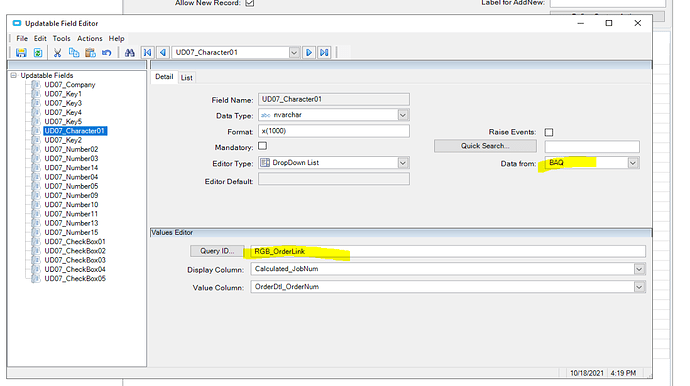Open the Data from dropdown
Image resolution: width=690 pixels, height=386 pixels.
point(632,163)
